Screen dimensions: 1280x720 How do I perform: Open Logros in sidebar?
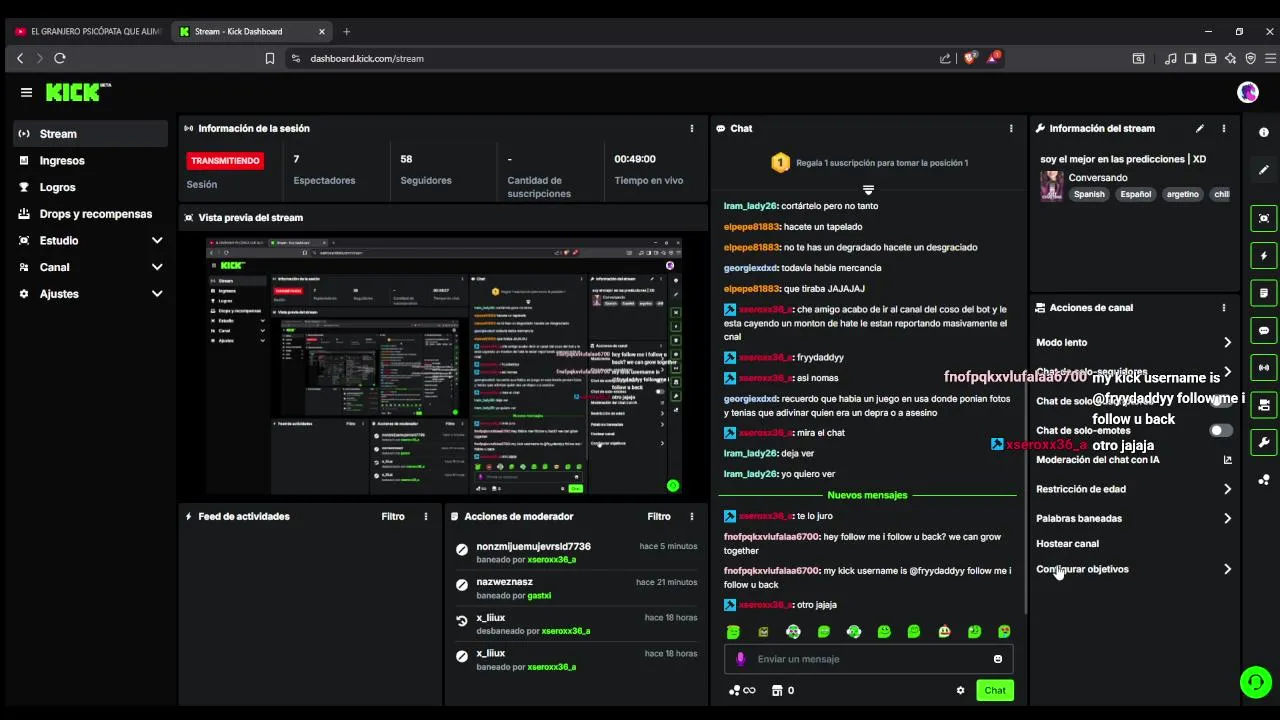pyautogui.click(x=91, y=187)
